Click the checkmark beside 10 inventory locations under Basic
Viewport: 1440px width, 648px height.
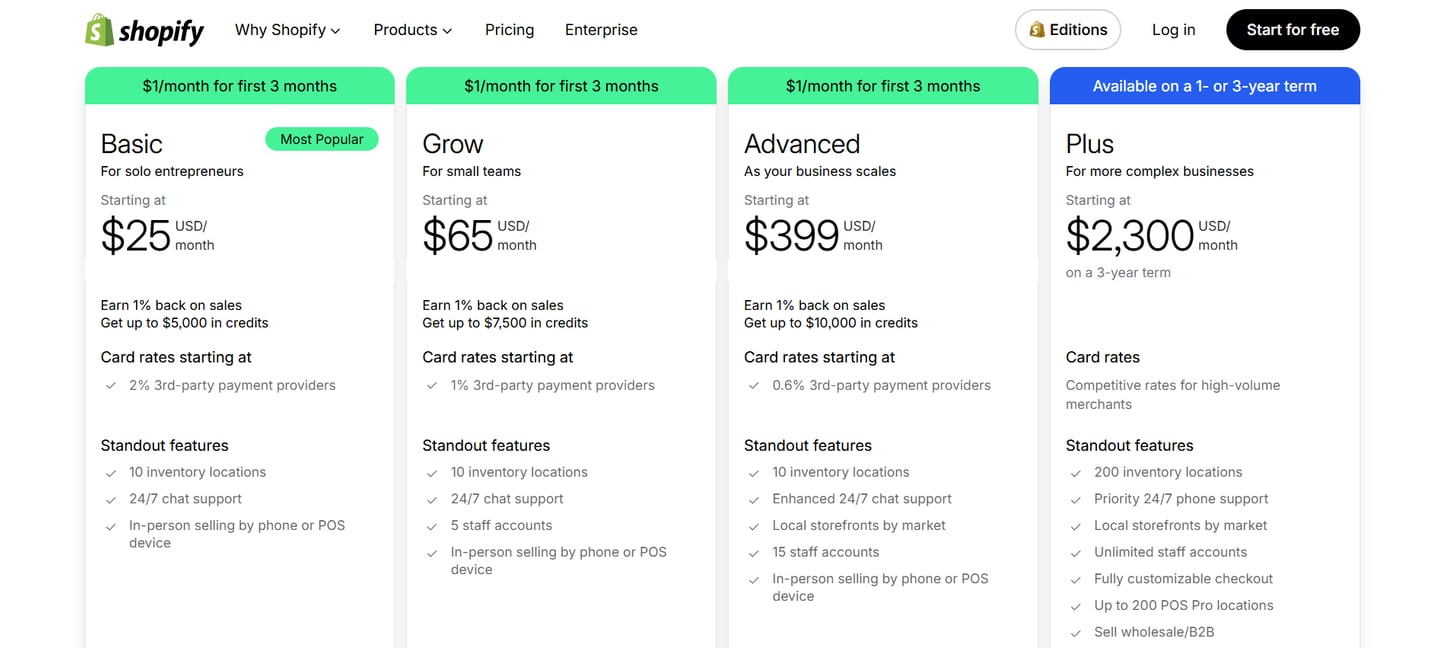coord(111,472)
